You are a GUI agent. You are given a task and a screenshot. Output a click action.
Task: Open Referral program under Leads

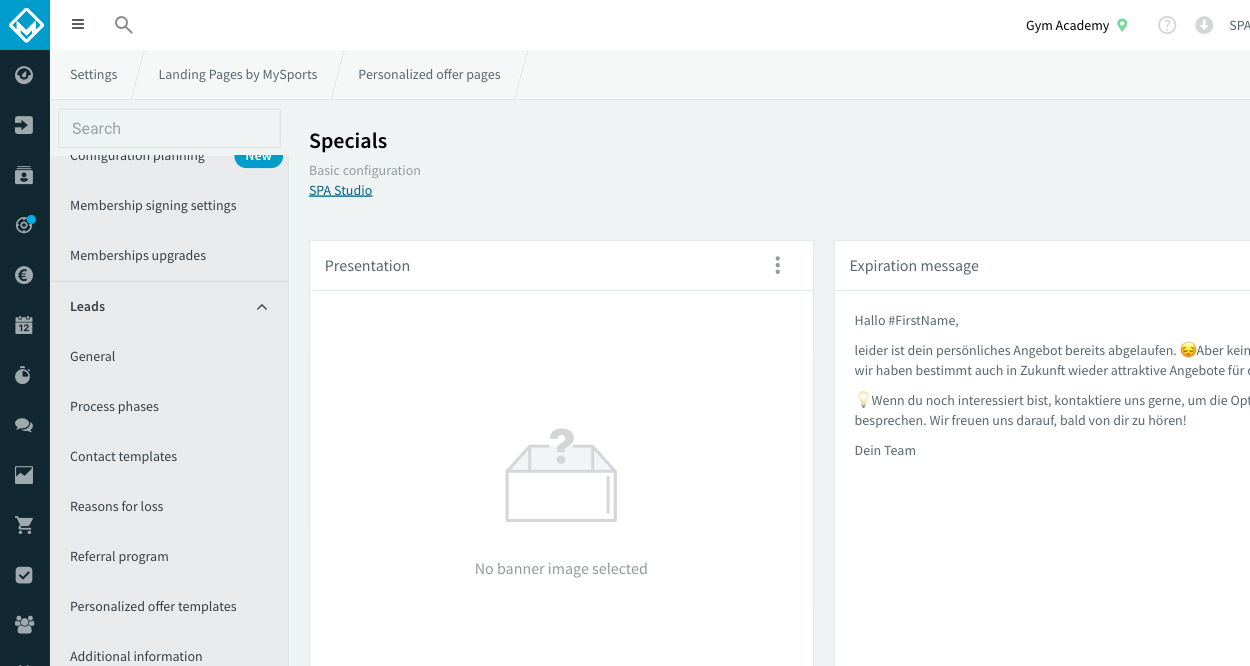pos(119,556)
